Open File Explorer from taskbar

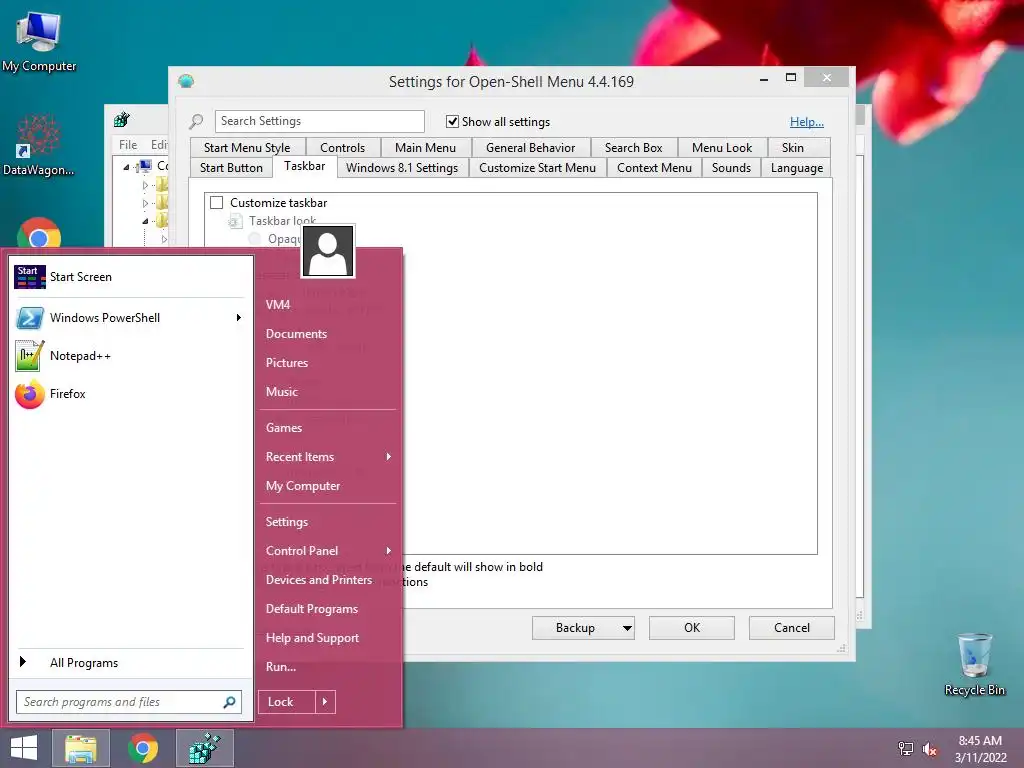click(x=81, y=748)
